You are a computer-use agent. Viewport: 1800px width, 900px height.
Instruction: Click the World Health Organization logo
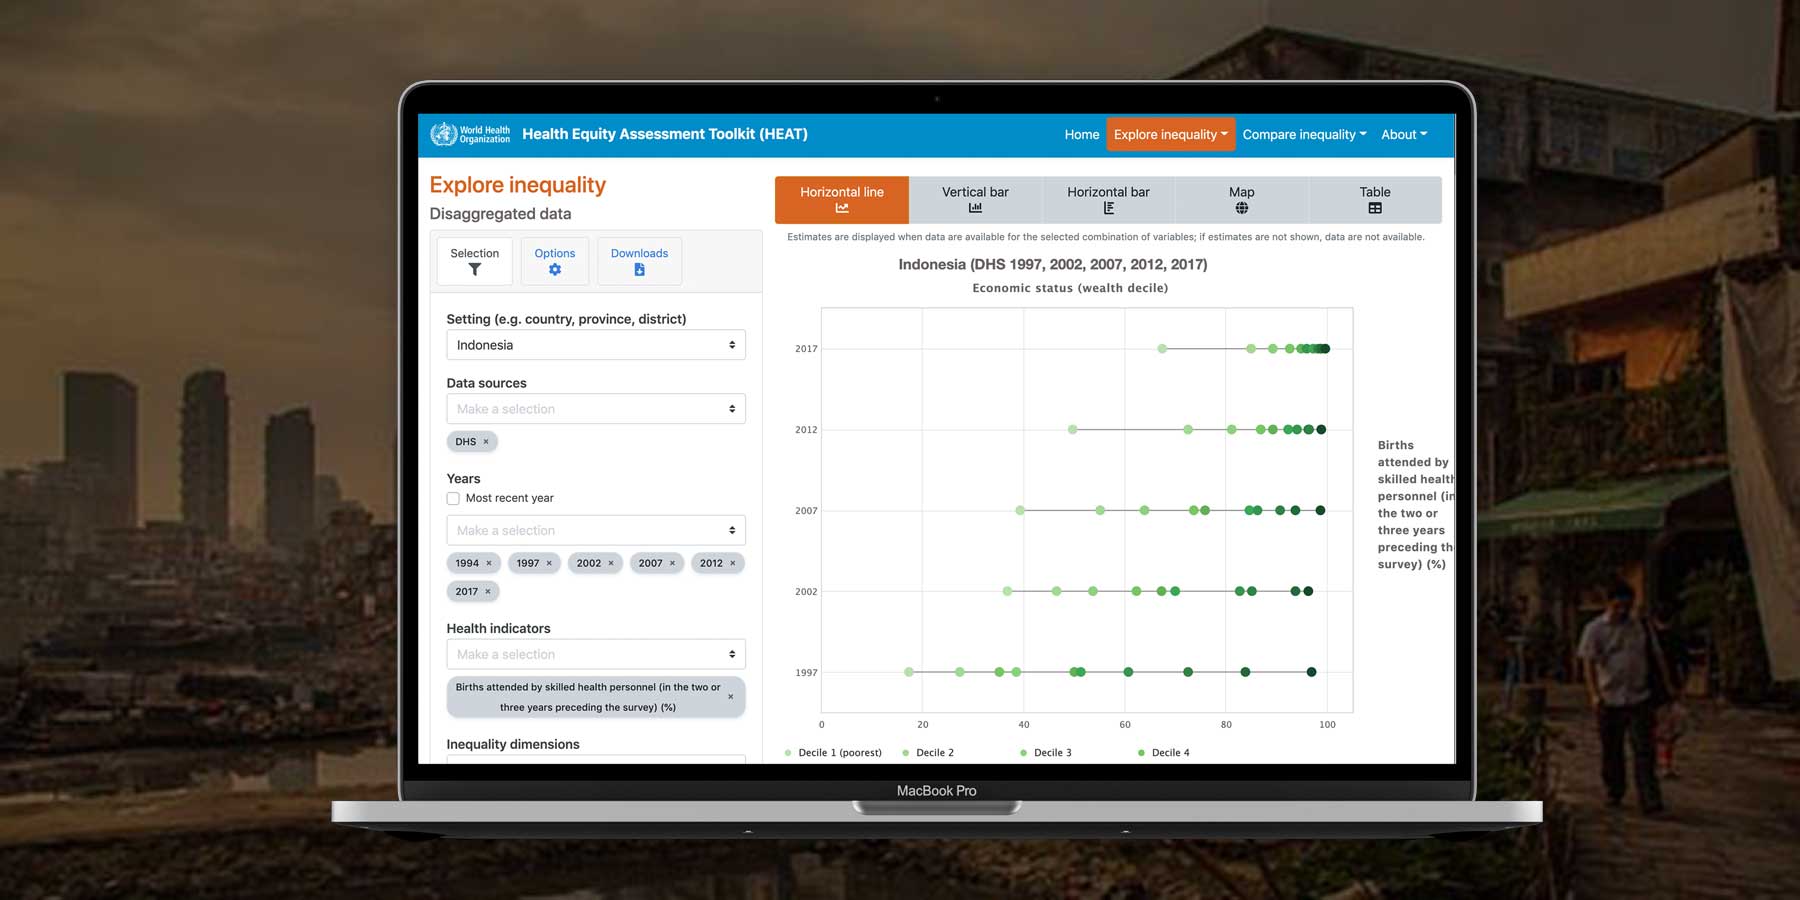point(470,134)
